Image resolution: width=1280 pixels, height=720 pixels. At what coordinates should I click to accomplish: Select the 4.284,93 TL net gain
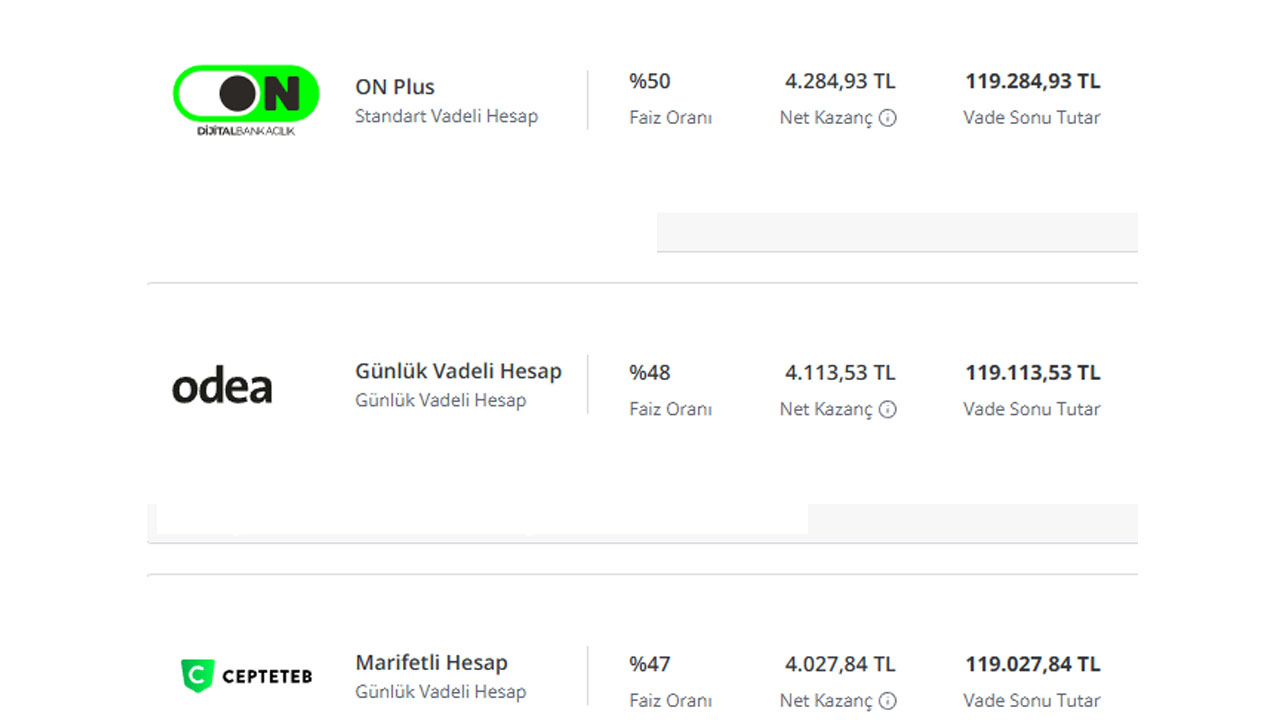coord(840,81)
